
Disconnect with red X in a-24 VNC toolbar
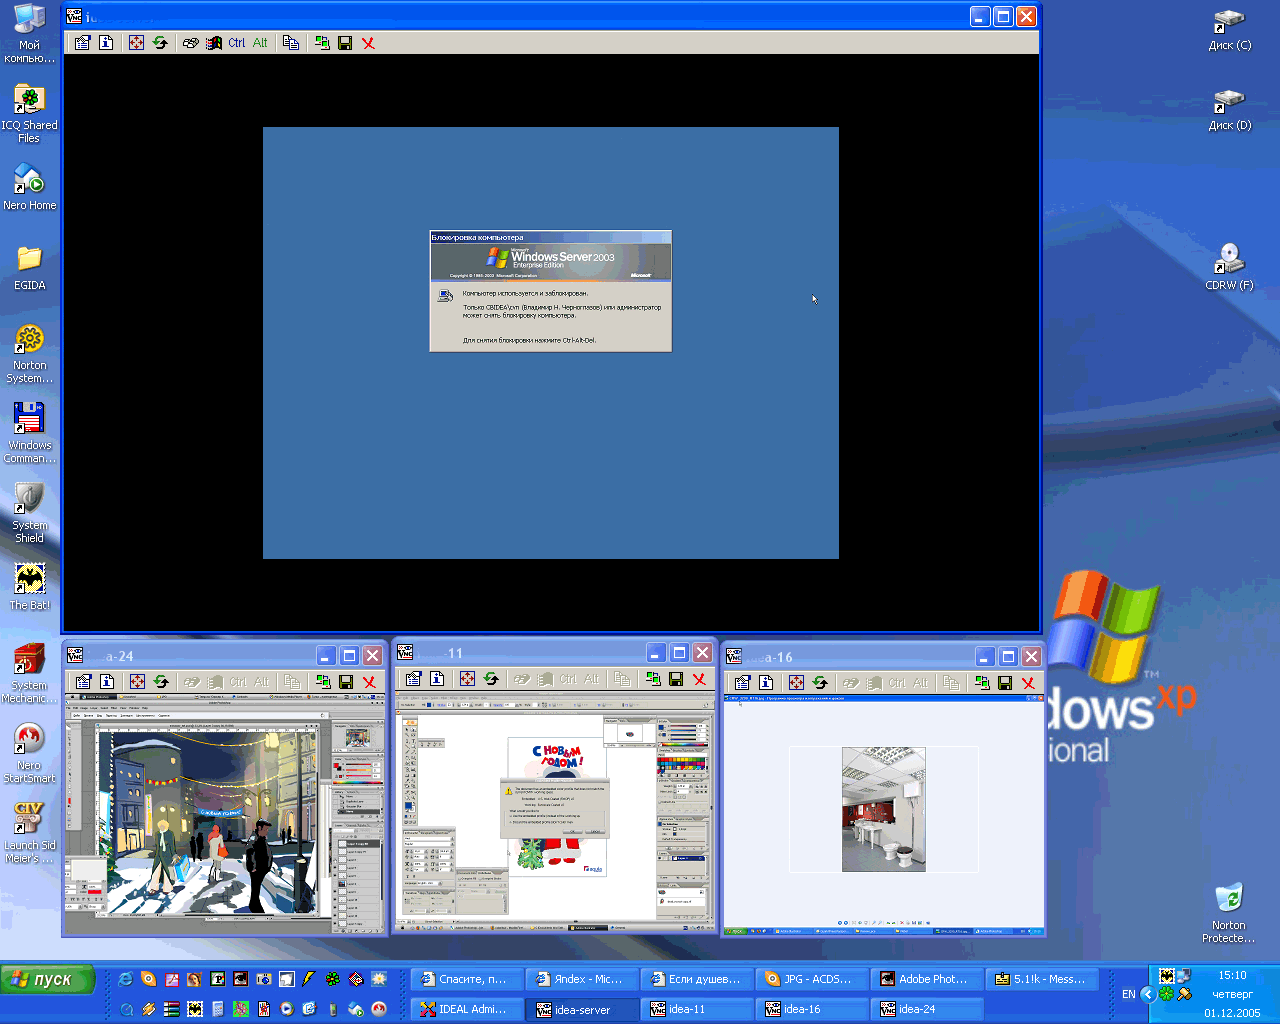pyautogui.click(x=369, y=682)
